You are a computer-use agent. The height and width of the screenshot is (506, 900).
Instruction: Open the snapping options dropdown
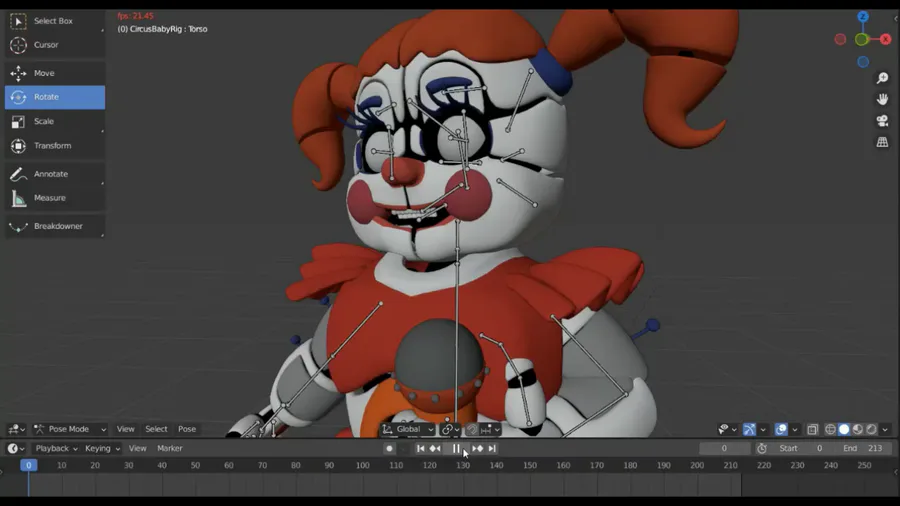[x=490, y=429]
